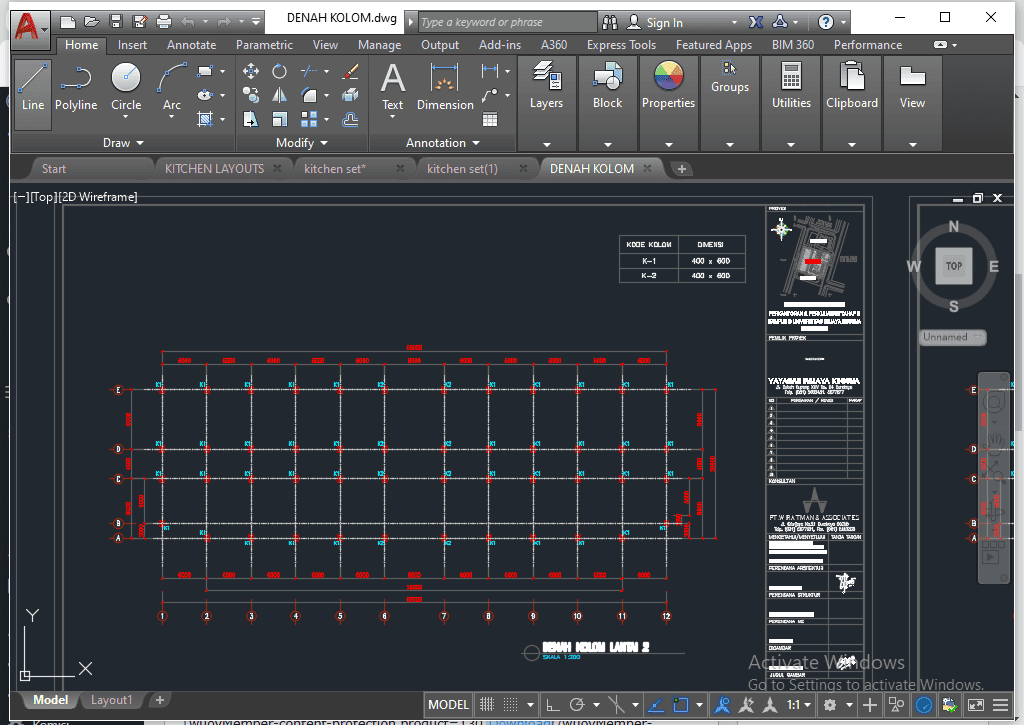
Task: Select the Mirror tool icon
Action: [280, 95]
